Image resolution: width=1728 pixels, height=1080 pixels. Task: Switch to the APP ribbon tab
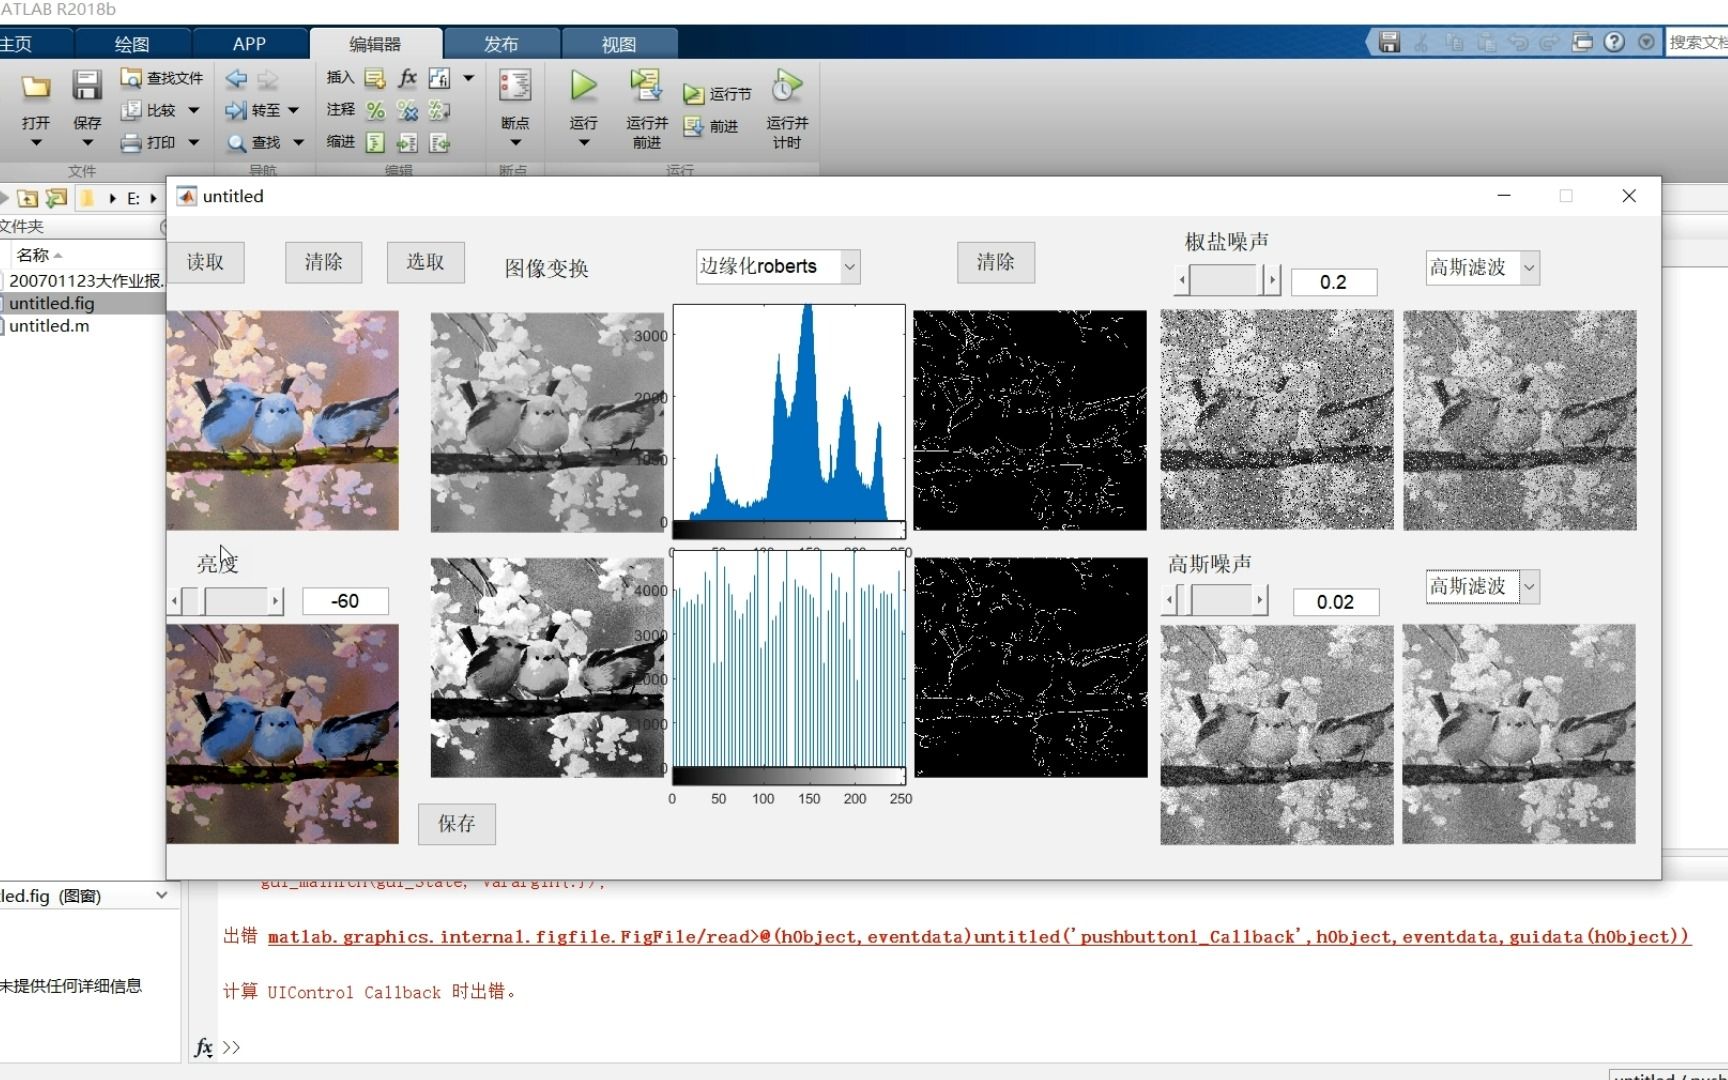click(x=248, y=43)
